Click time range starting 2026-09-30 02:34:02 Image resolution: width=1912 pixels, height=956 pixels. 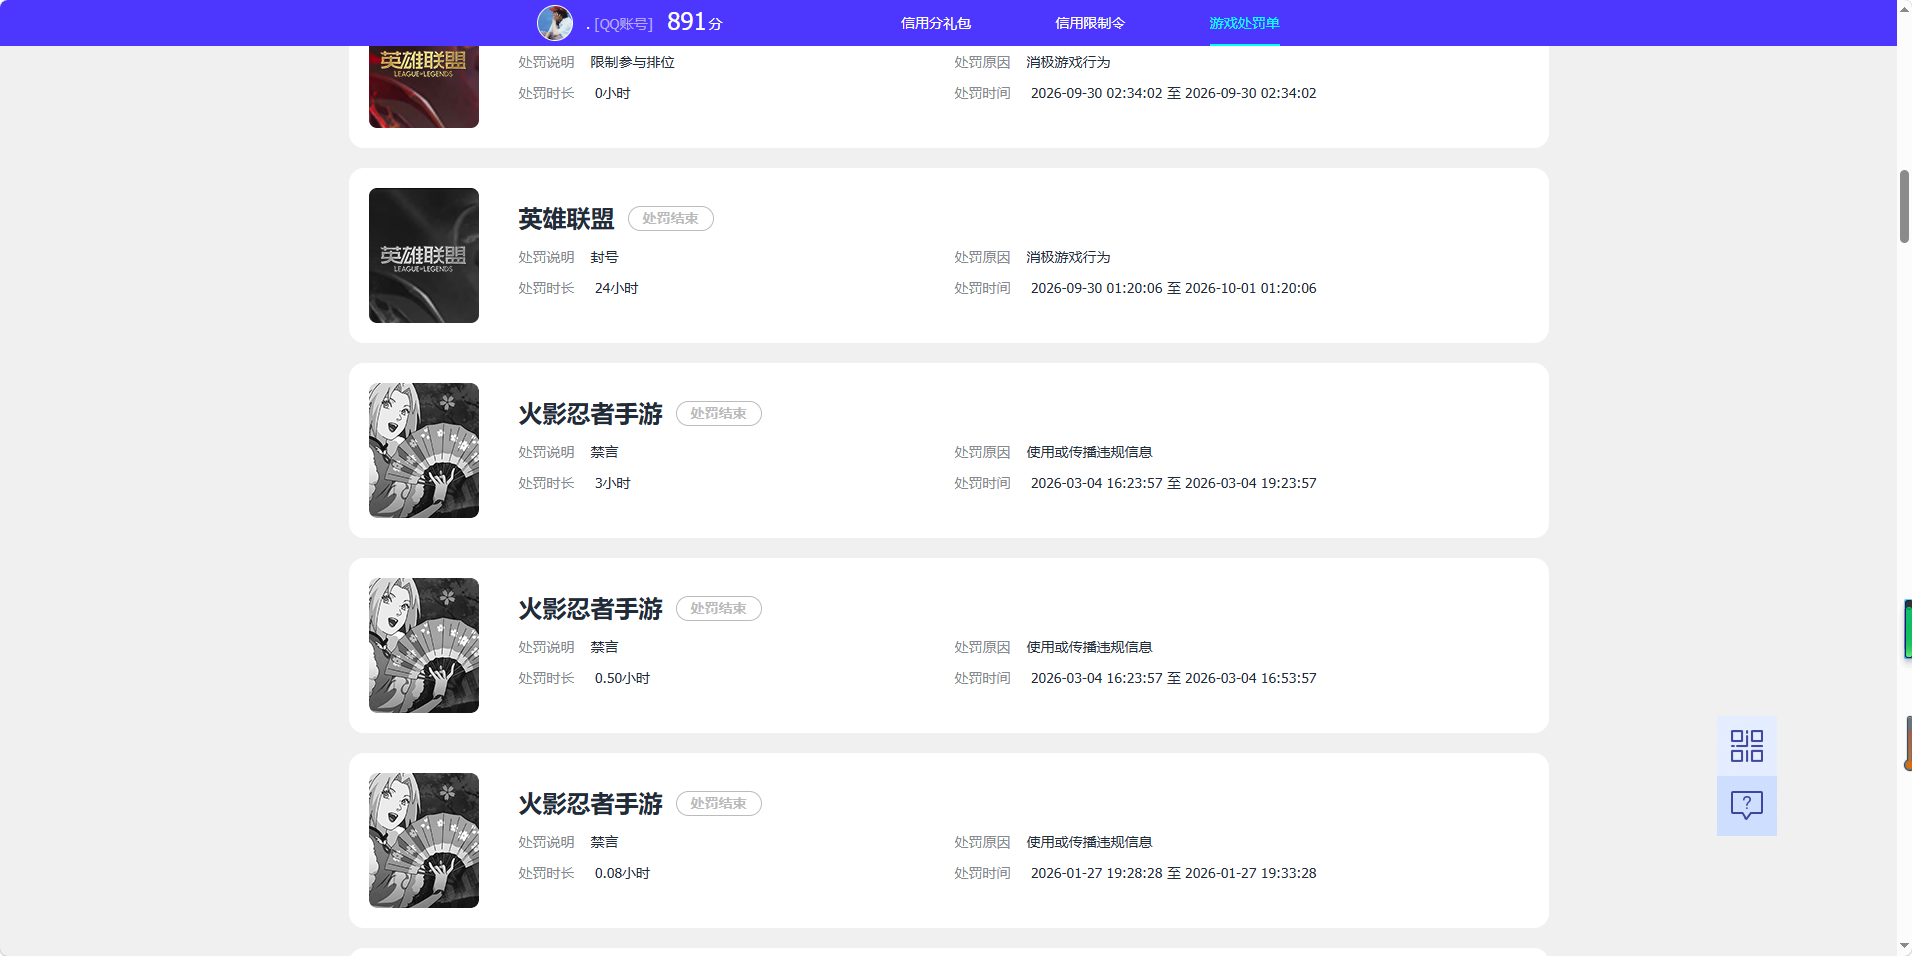(1173, 93)
